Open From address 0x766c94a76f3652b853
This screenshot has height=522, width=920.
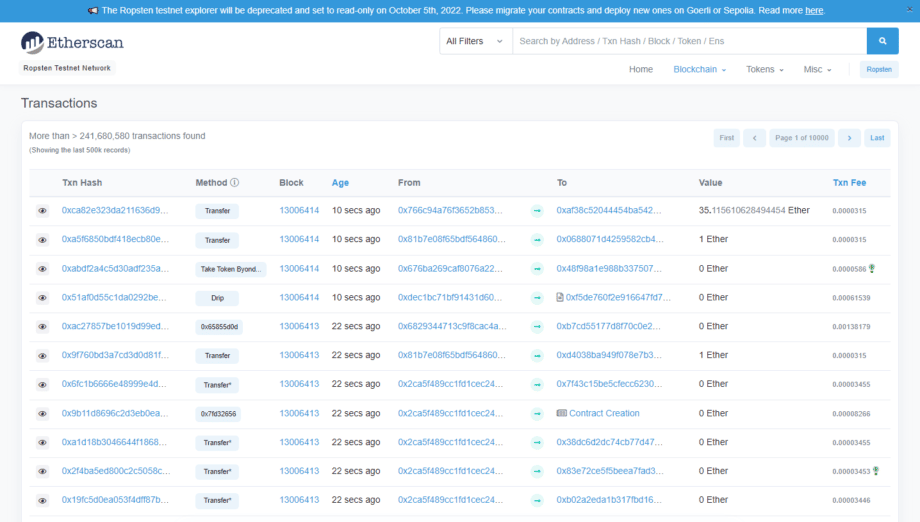(x=450, y=210)
